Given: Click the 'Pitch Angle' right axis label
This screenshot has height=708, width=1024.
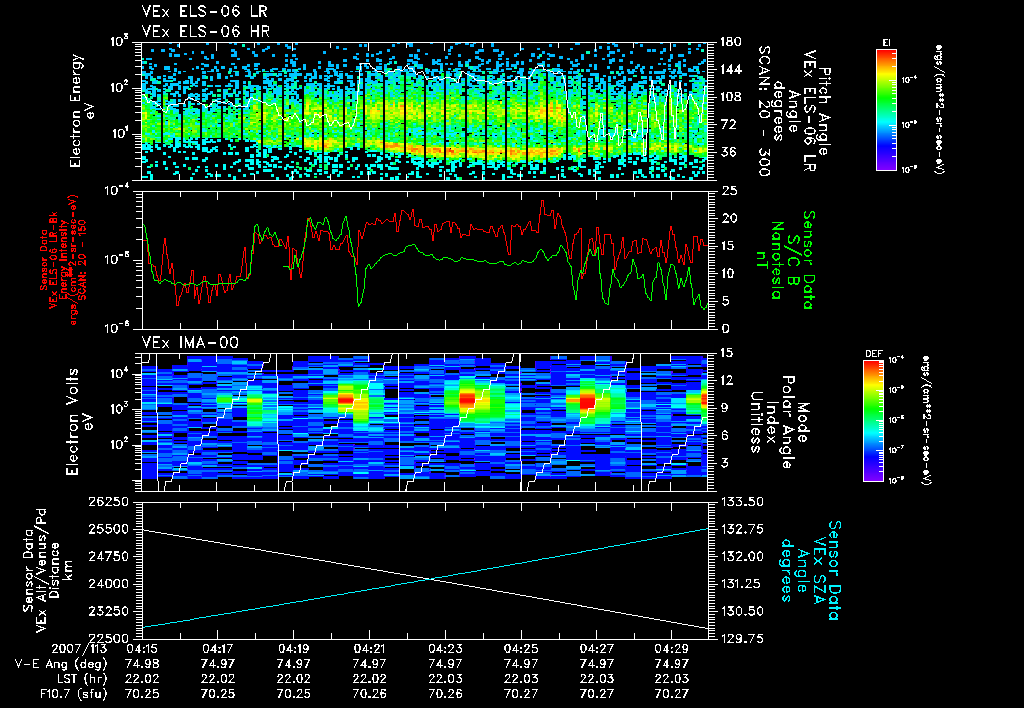Looking at the screenshot, I should coord(793,111).
